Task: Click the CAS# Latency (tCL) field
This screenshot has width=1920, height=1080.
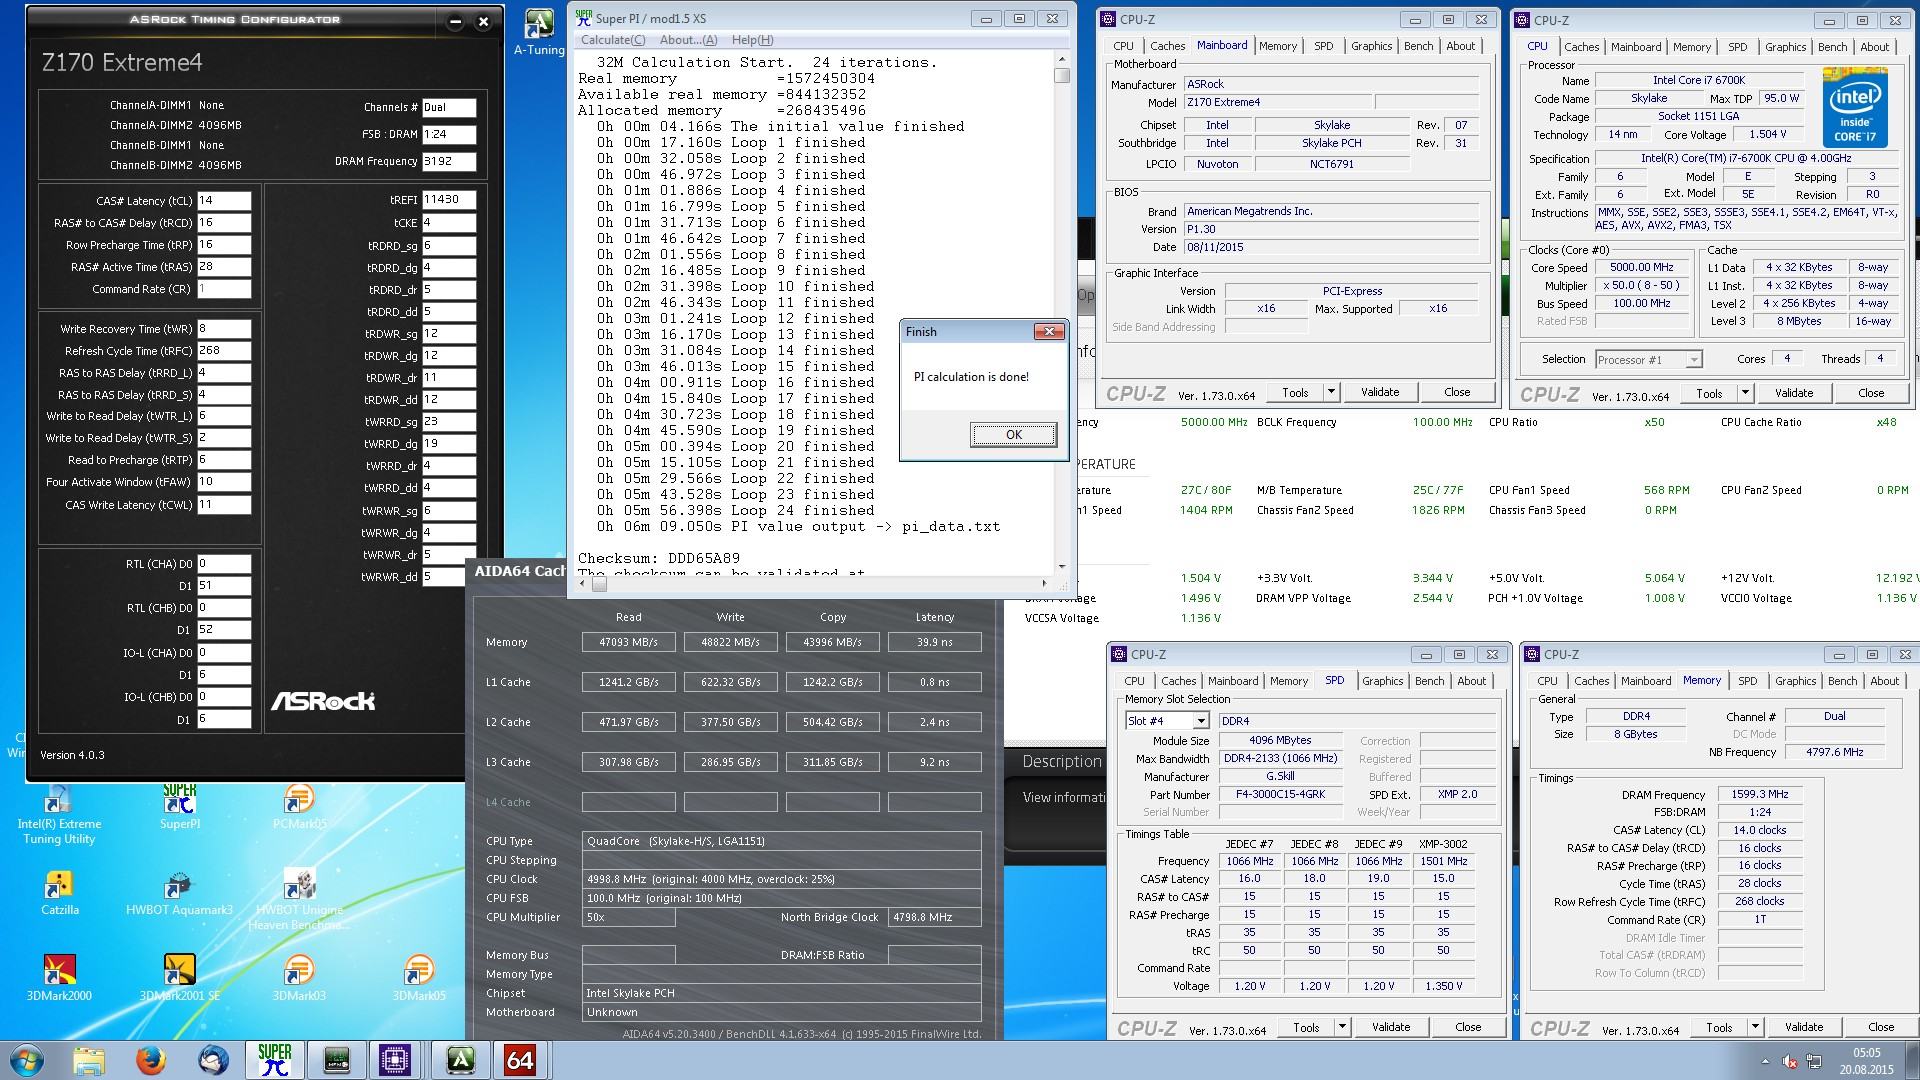Action: coord(223,201)
